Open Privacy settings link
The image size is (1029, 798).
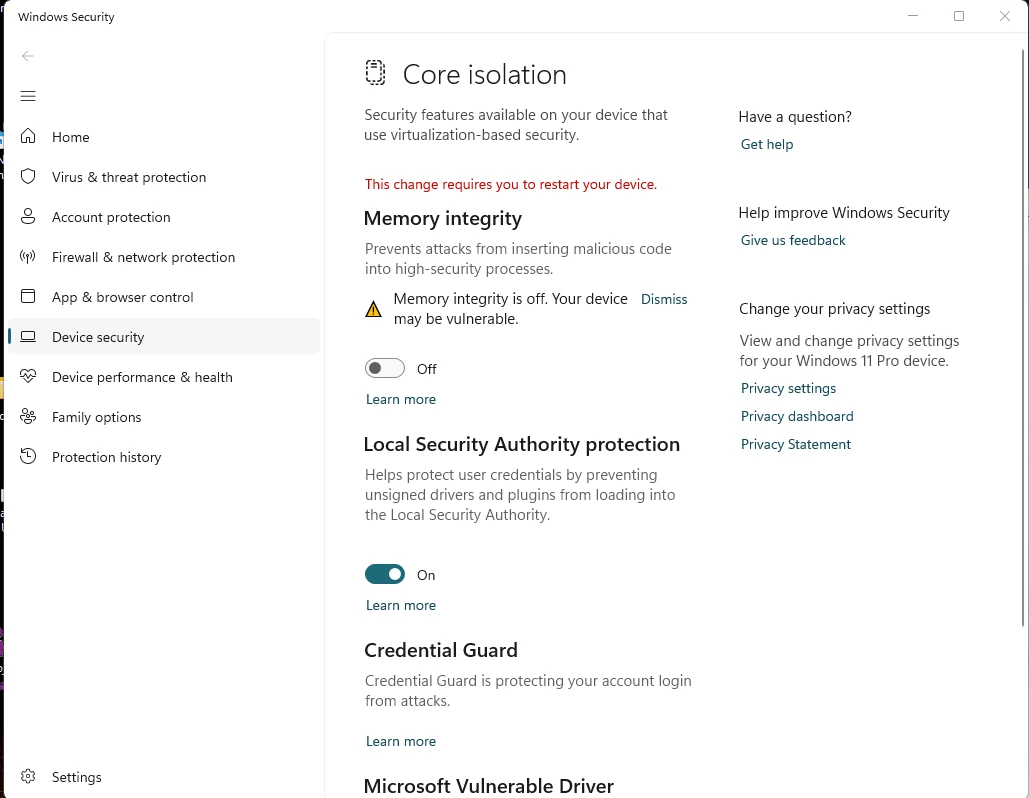[x=788, y=388]
